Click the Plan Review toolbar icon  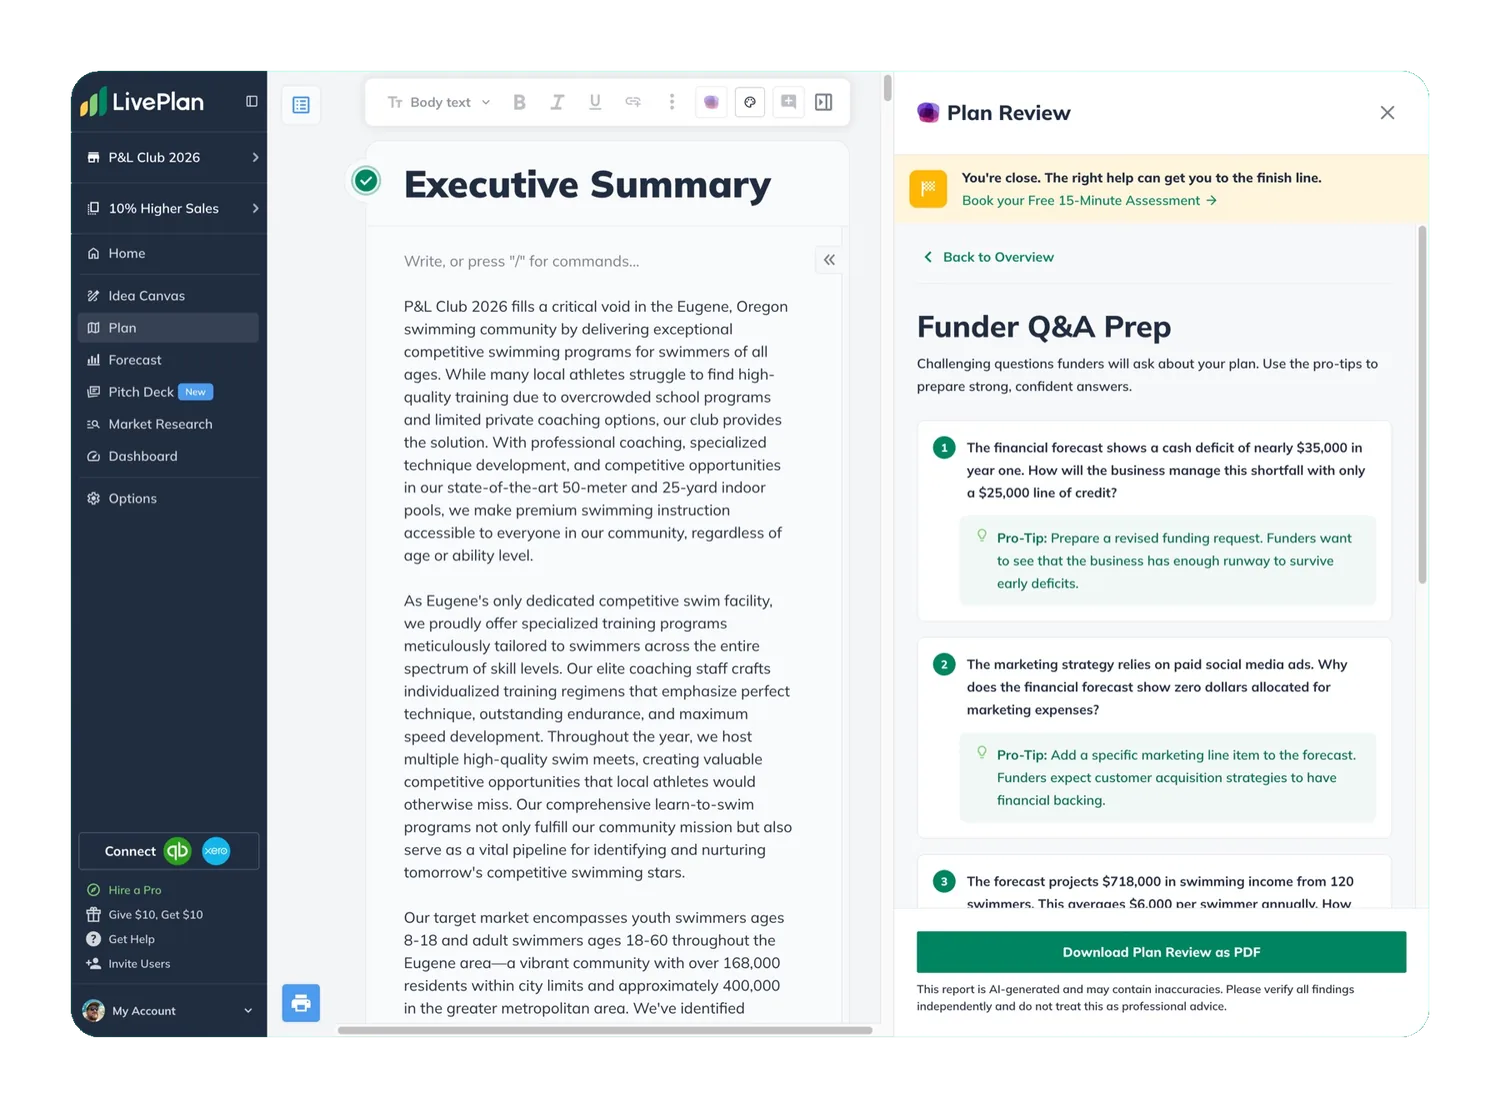(x=750, y=102)
